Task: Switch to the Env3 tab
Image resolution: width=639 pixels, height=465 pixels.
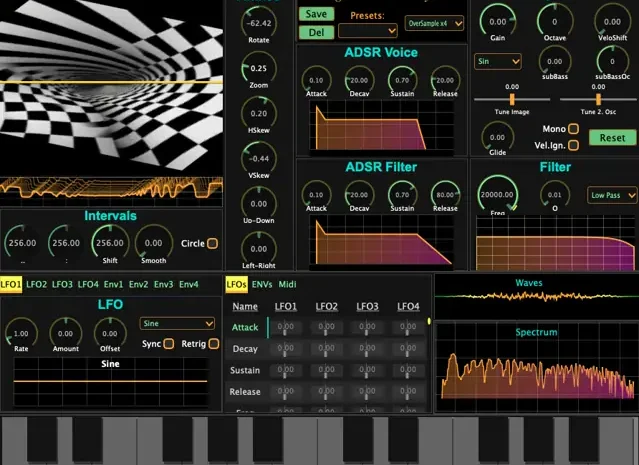Action: click(163, 284)
